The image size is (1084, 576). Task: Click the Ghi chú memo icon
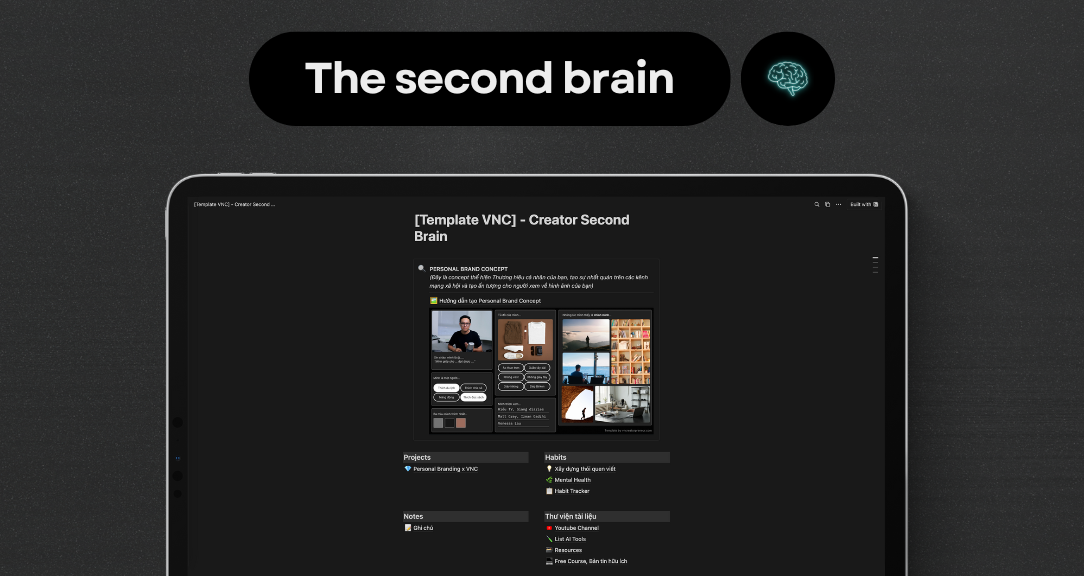[x=408, y=528]
